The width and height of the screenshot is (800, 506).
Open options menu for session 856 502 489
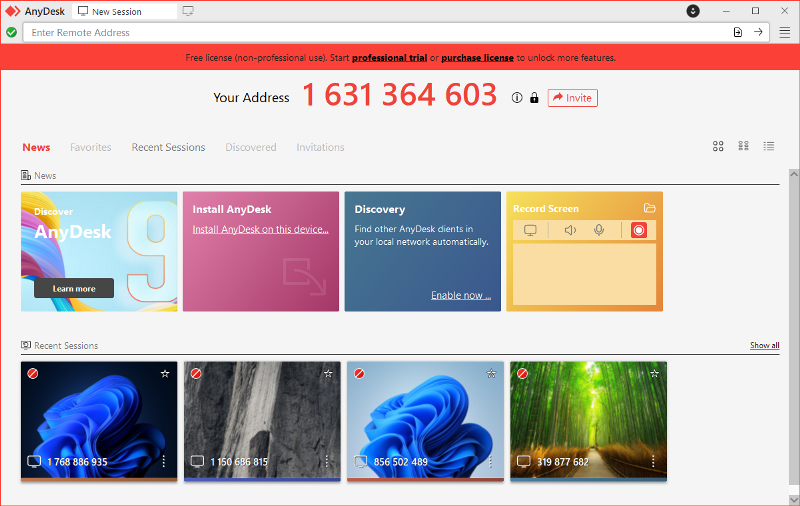tap(490, 462)
